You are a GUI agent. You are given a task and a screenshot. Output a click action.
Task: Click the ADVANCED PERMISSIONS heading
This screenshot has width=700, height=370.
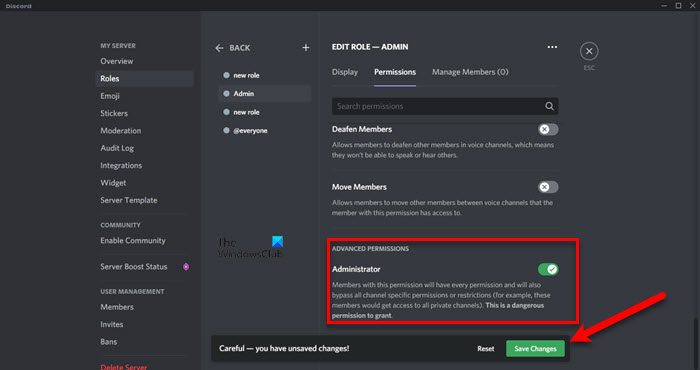click(x=370, y=249)
